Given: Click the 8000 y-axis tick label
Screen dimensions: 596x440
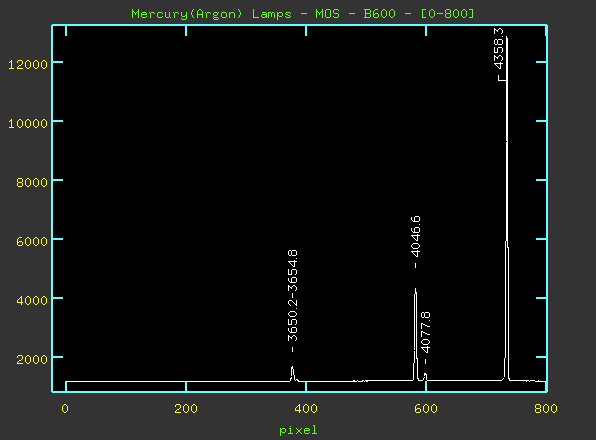Looking at the screenshot, I should pos(32,182).
